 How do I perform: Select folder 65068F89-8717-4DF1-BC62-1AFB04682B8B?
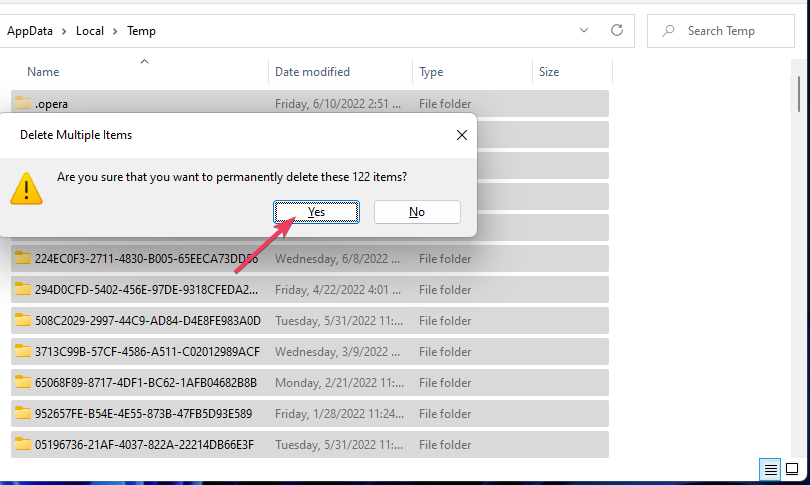pyautogui.click(x=146, y=383)
